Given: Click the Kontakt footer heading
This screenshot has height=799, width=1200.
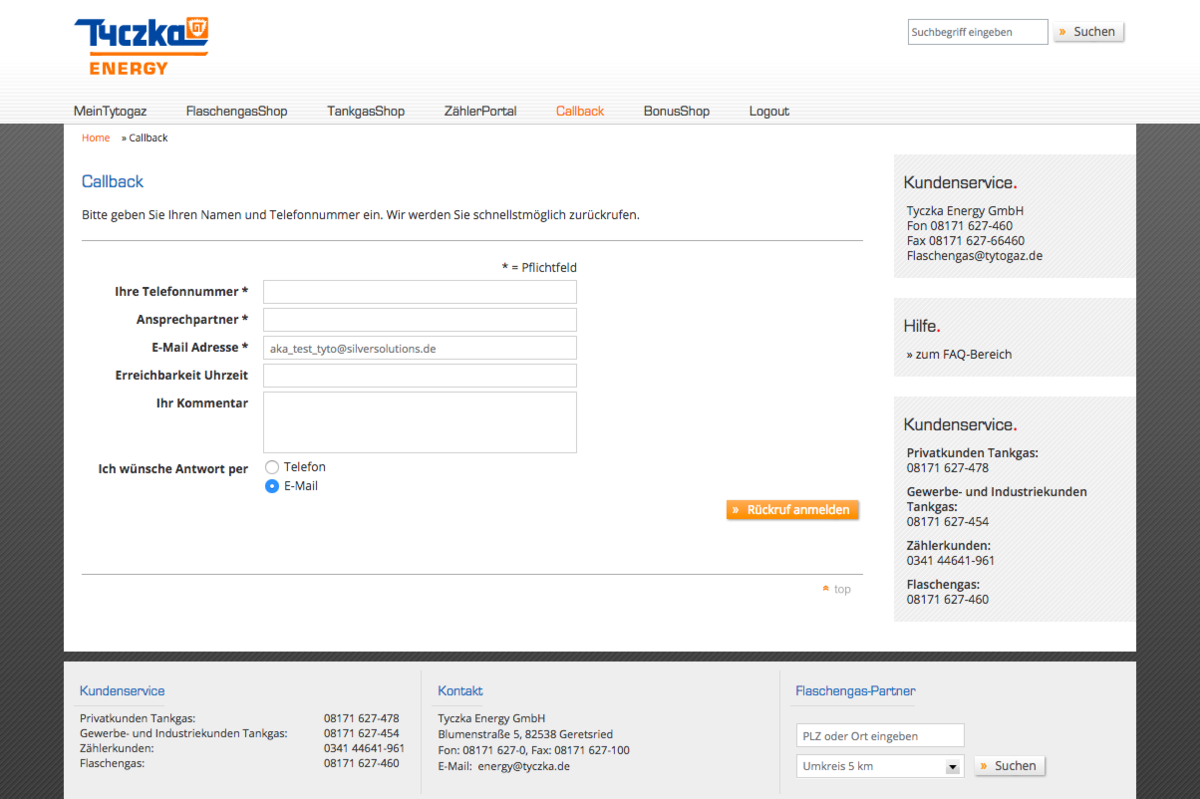Looking at the screenshot, I should tap(460, 691).
